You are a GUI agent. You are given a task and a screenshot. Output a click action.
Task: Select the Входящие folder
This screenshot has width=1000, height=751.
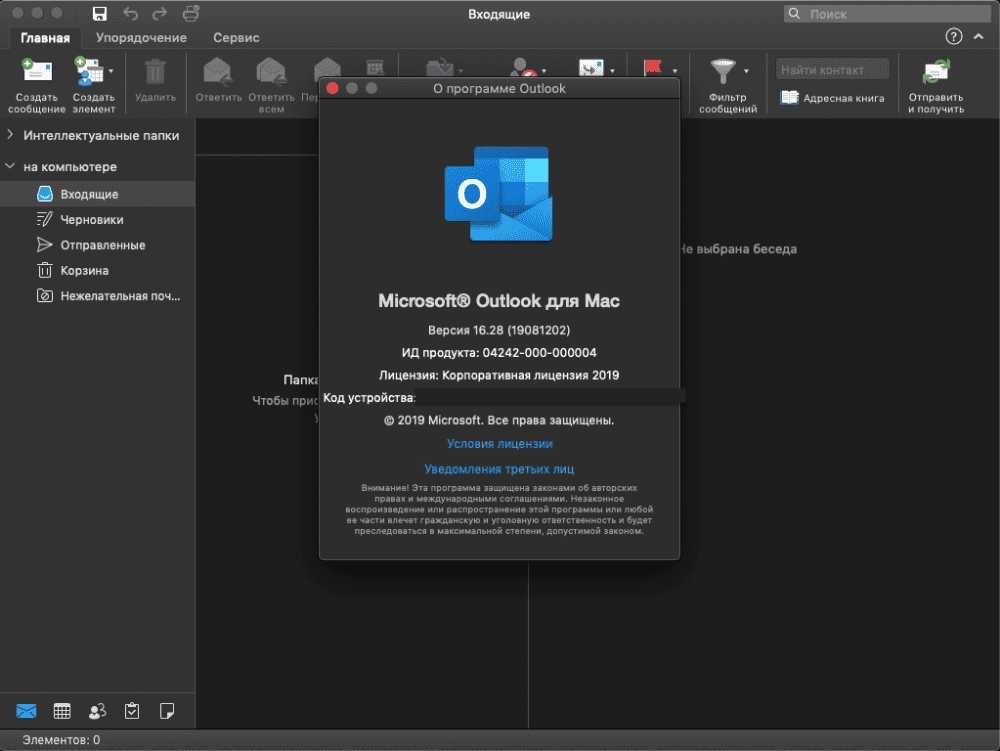point(97,194)
